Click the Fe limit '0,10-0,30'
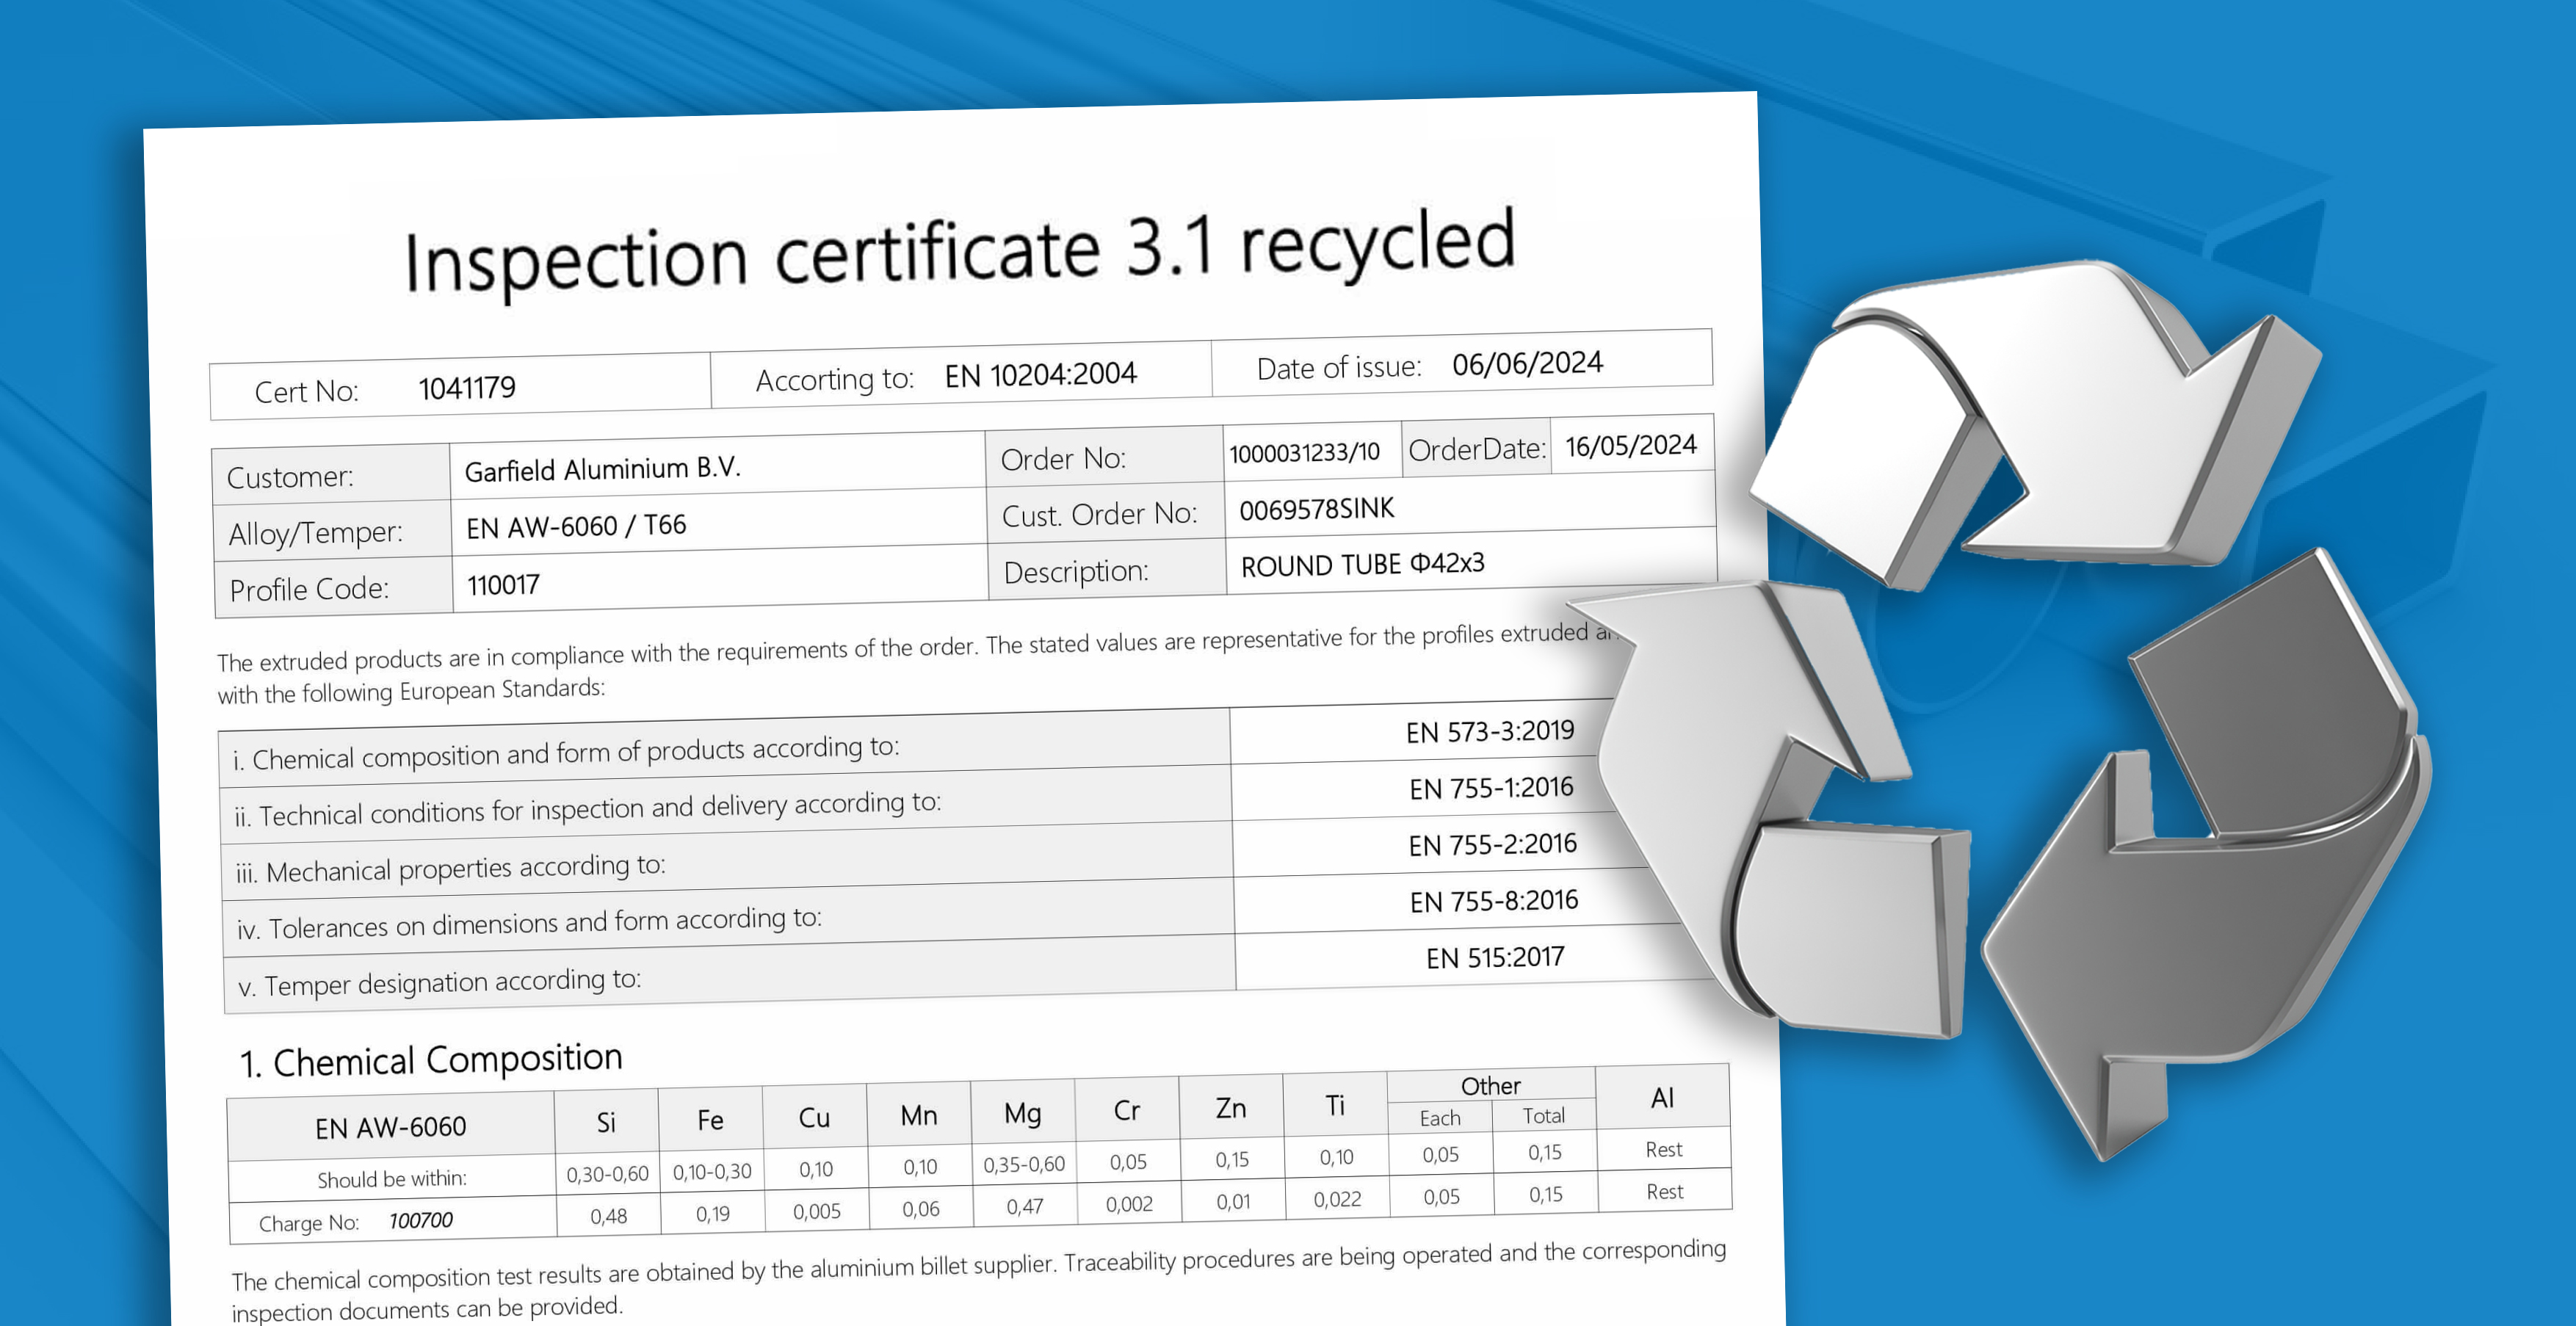This screenshot has height=1326, width=2576. coord(711,1171)
